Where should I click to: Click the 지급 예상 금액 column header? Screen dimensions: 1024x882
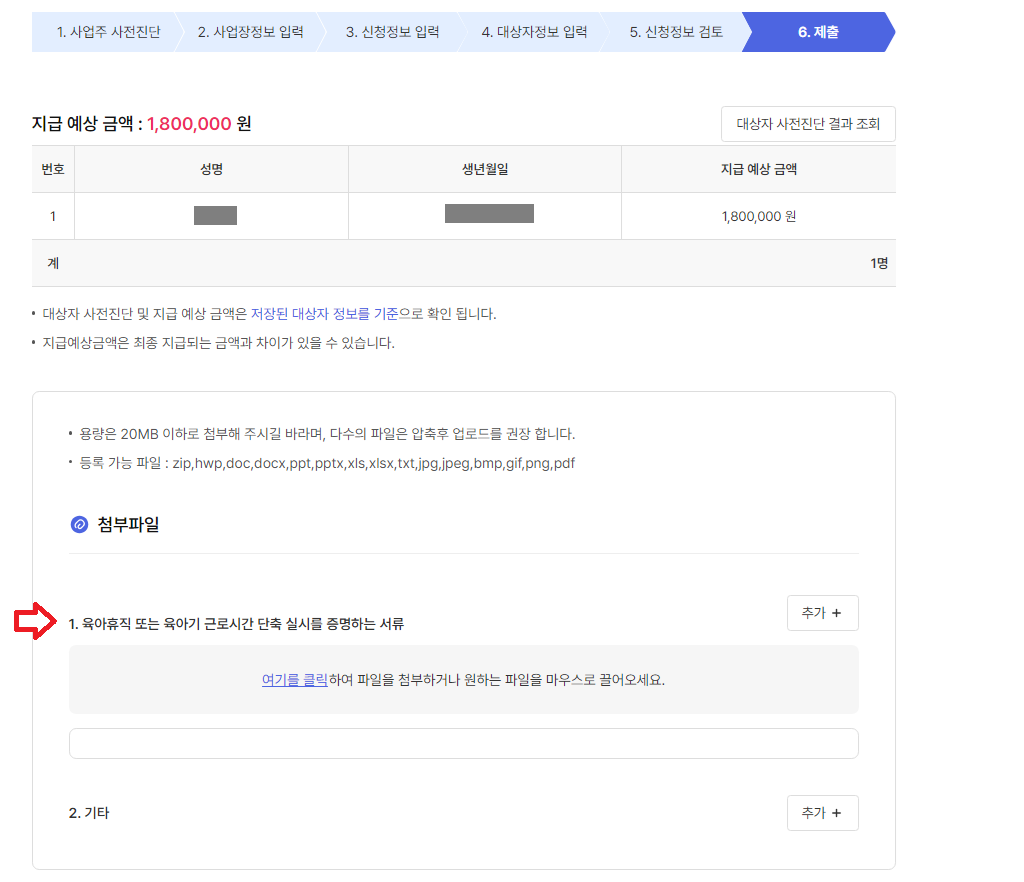pyautogui.click(x=758, y=169)
